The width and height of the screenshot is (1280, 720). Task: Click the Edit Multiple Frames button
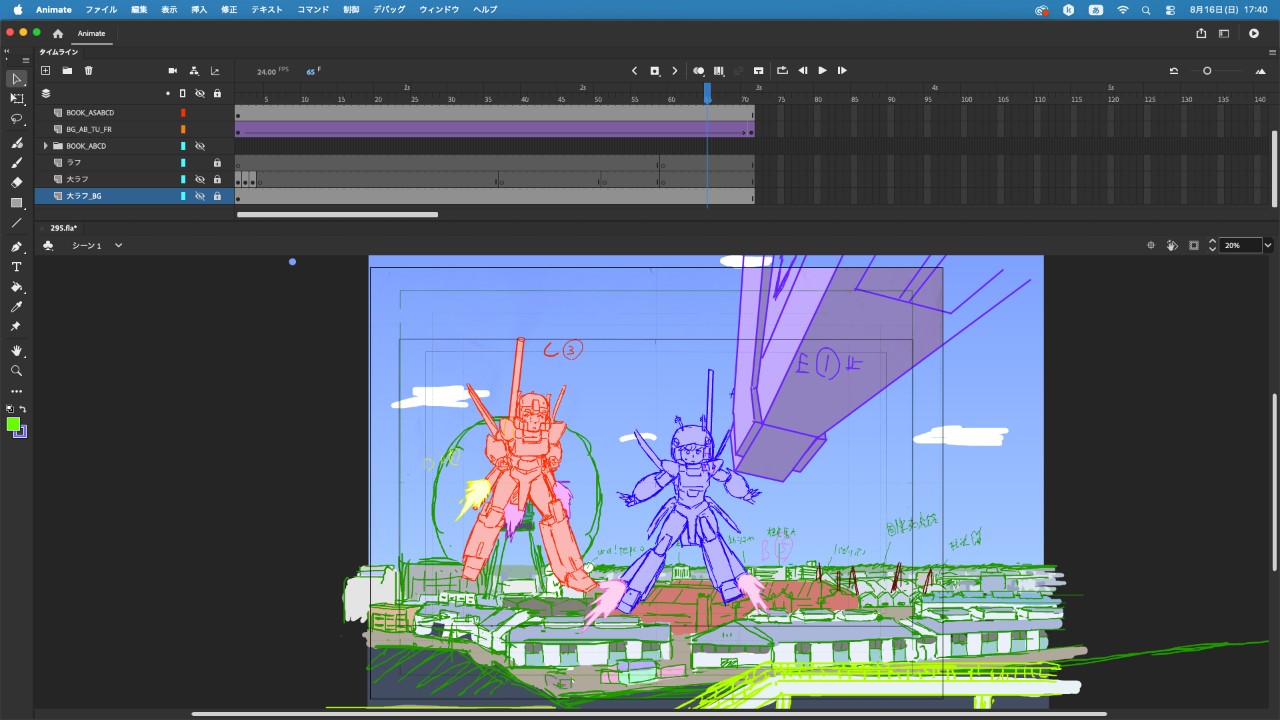coord(719,71)
